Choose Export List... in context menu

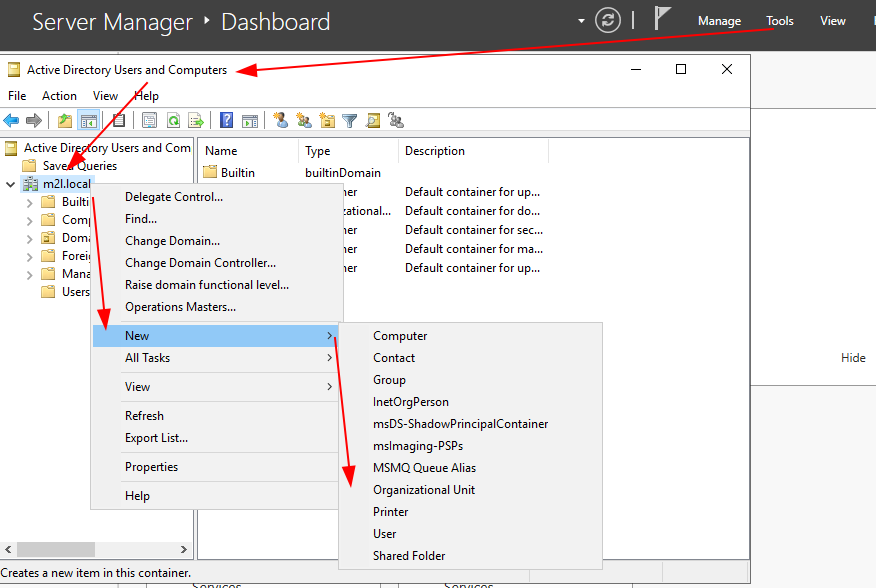click(215, 438)
